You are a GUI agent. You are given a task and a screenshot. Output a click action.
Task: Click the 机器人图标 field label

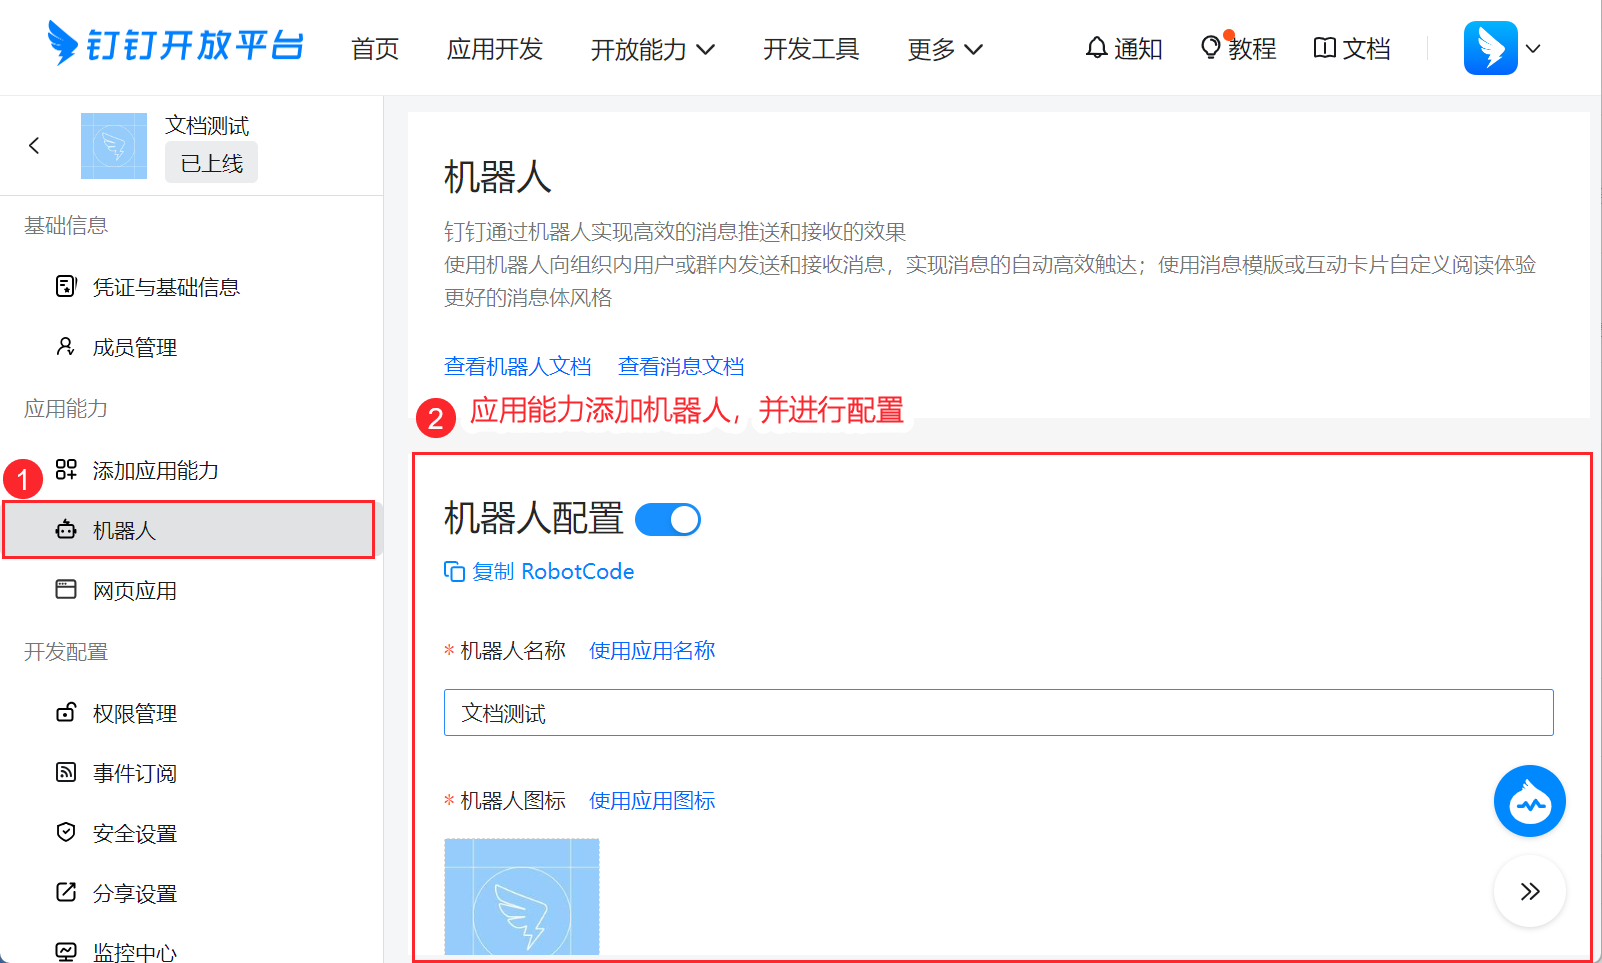coord(513,800)
